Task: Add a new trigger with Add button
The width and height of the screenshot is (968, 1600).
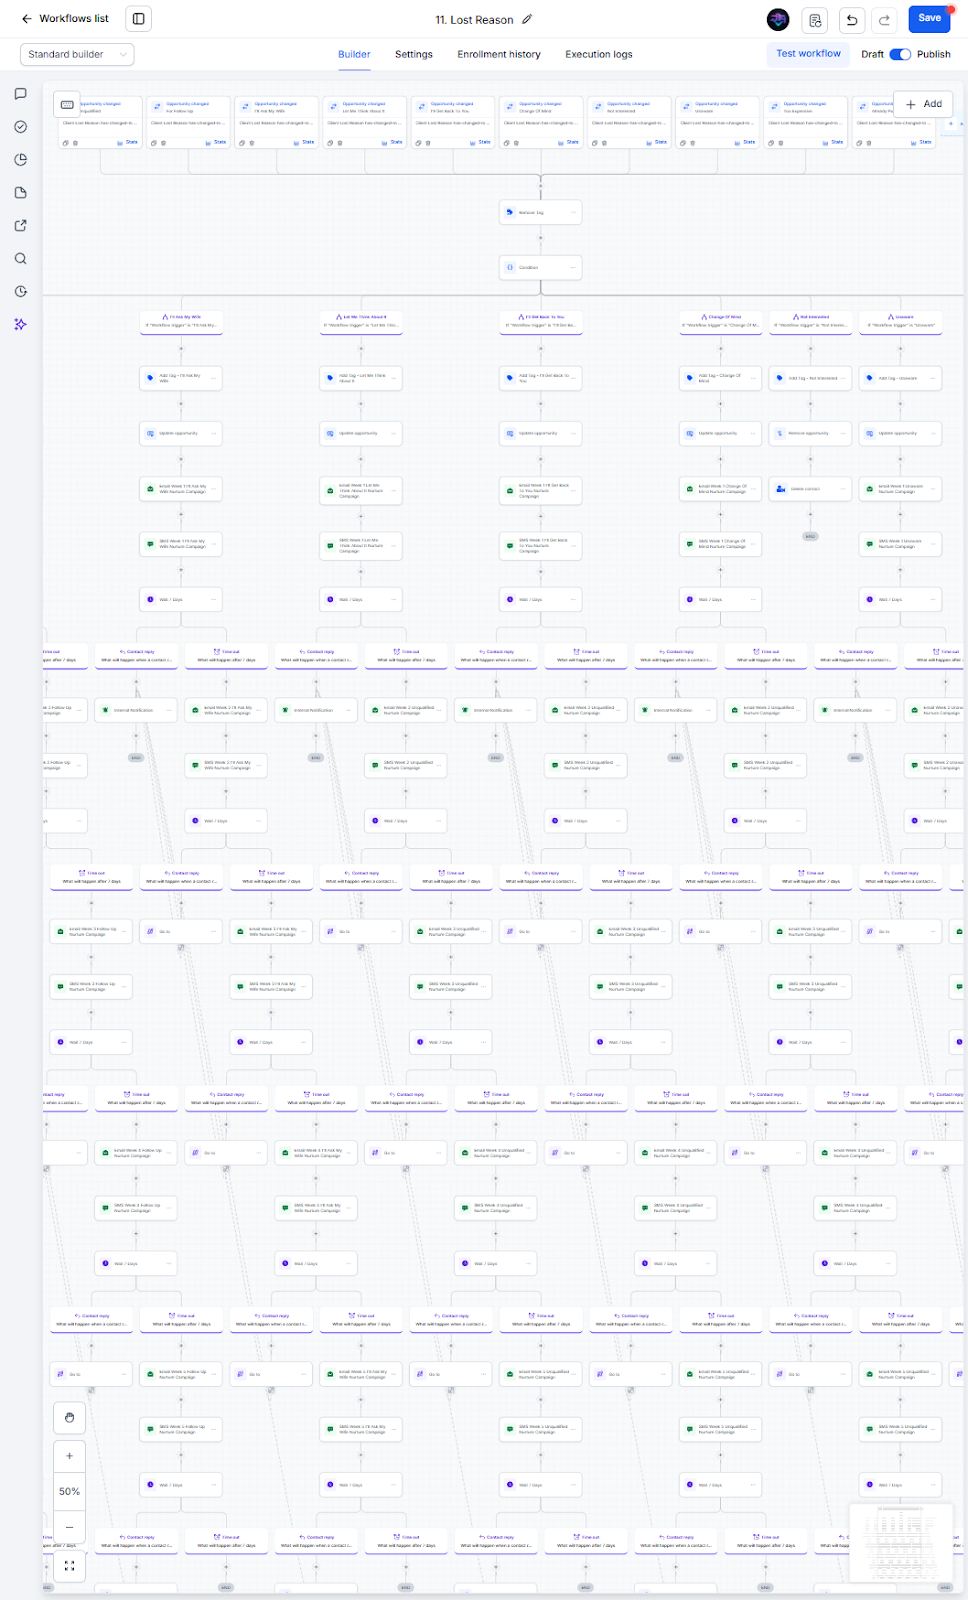Action: tap(924, 104)
